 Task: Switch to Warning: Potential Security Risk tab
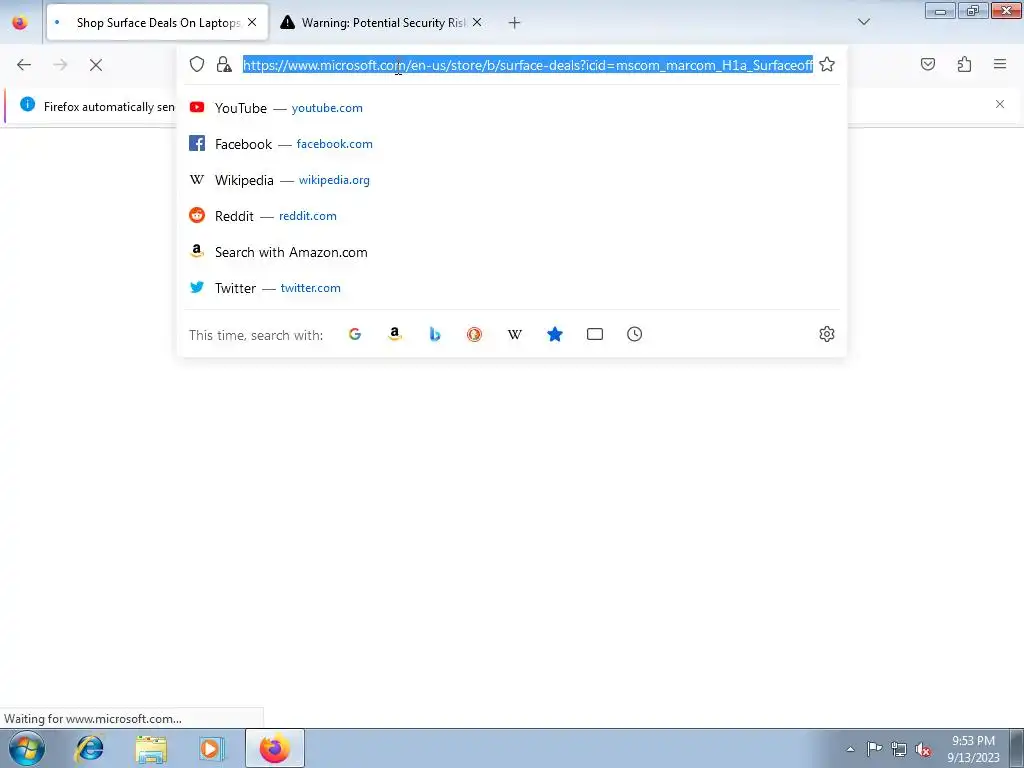click(x=382, y=23)
